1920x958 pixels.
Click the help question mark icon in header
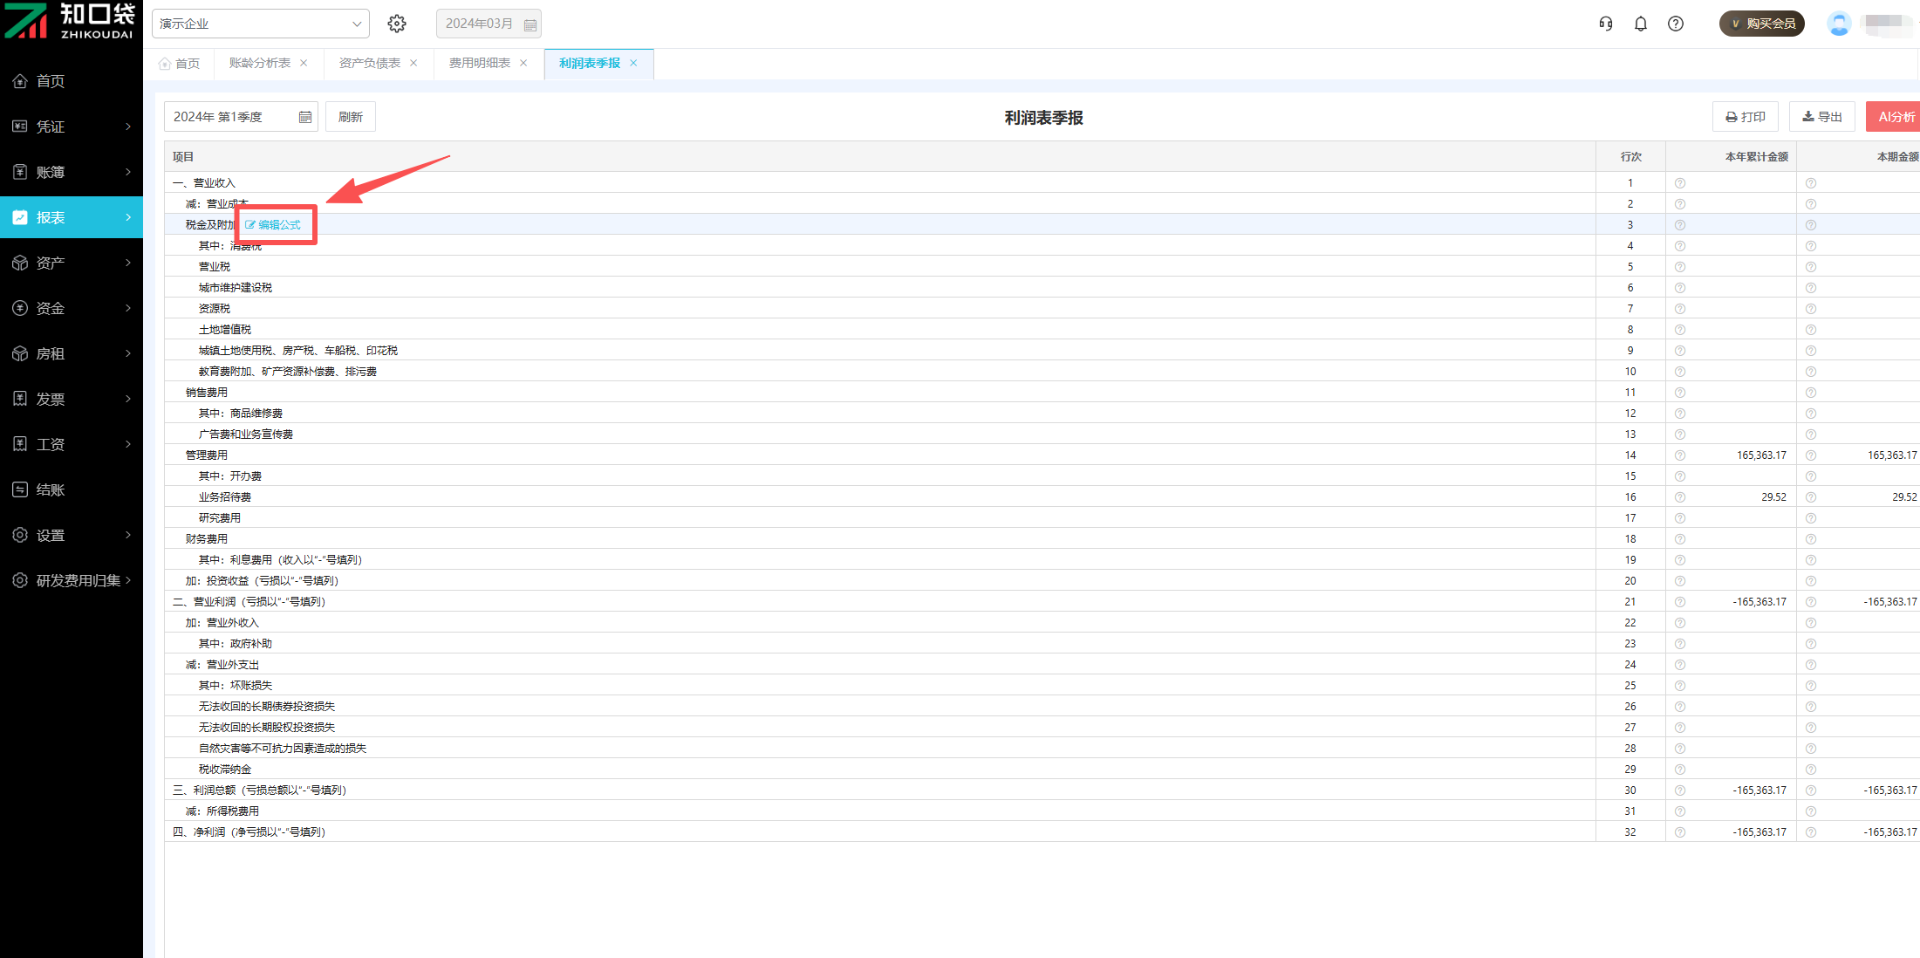coord(1675,24)
